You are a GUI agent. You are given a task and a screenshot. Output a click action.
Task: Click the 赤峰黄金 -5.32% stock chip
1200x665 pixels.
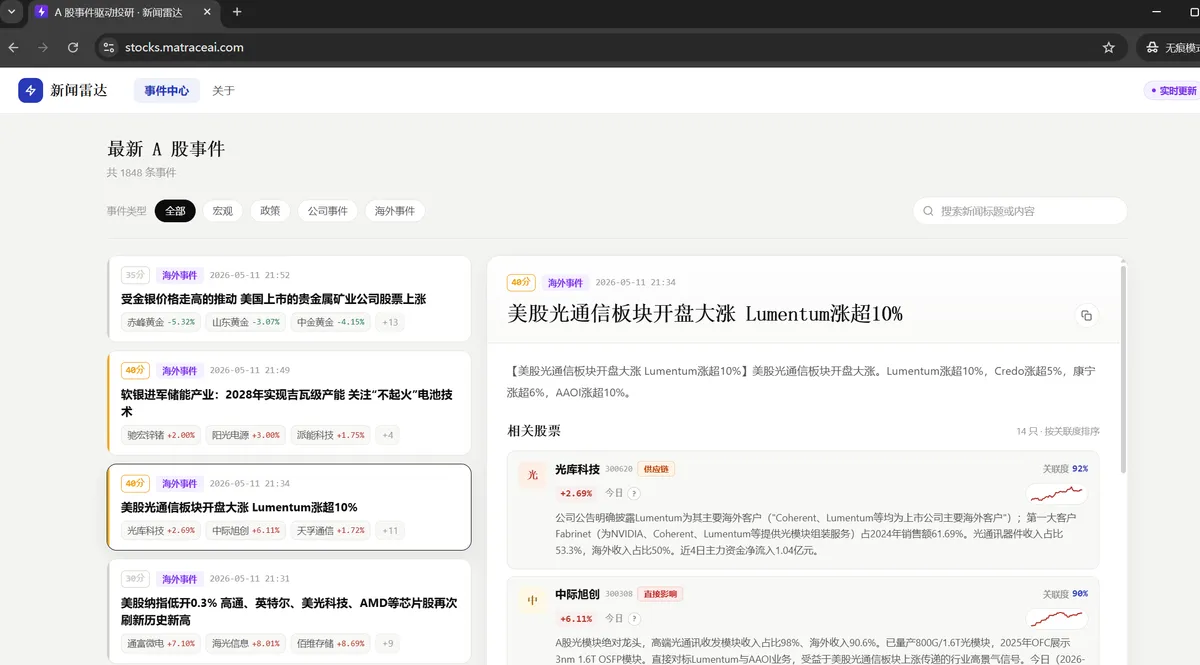(x=161, y=322)
